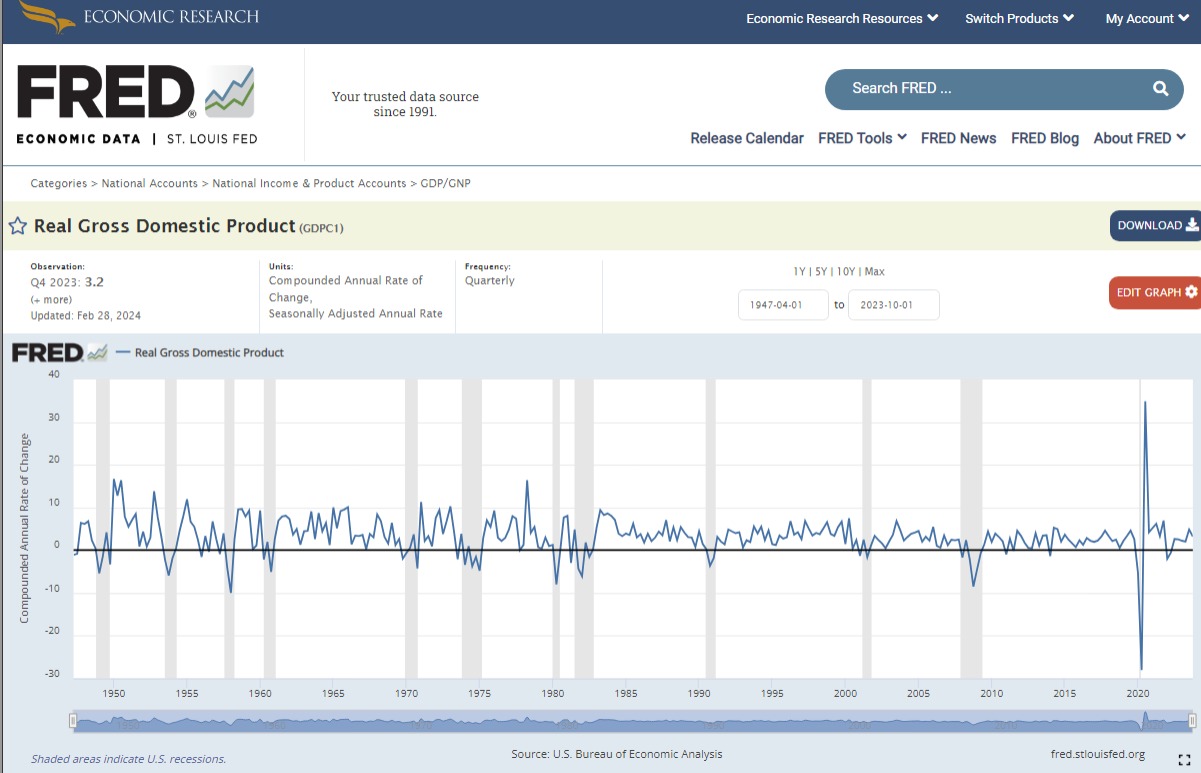The height and width of the screenshot is (773, 1201).
Task: Open the Economic Research Resources menu
Action: pos(841,18)
